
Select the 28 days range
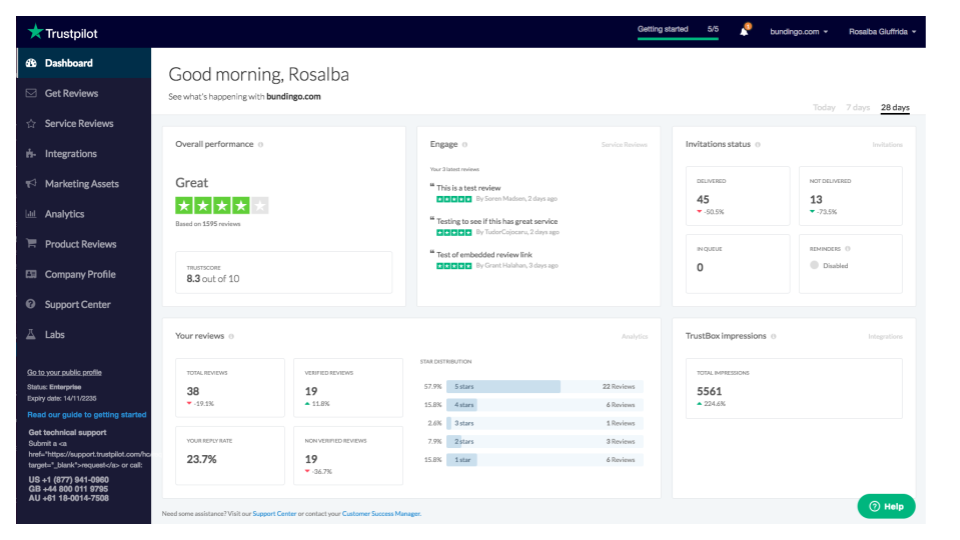pyautogui.click(x=895, y=107)
